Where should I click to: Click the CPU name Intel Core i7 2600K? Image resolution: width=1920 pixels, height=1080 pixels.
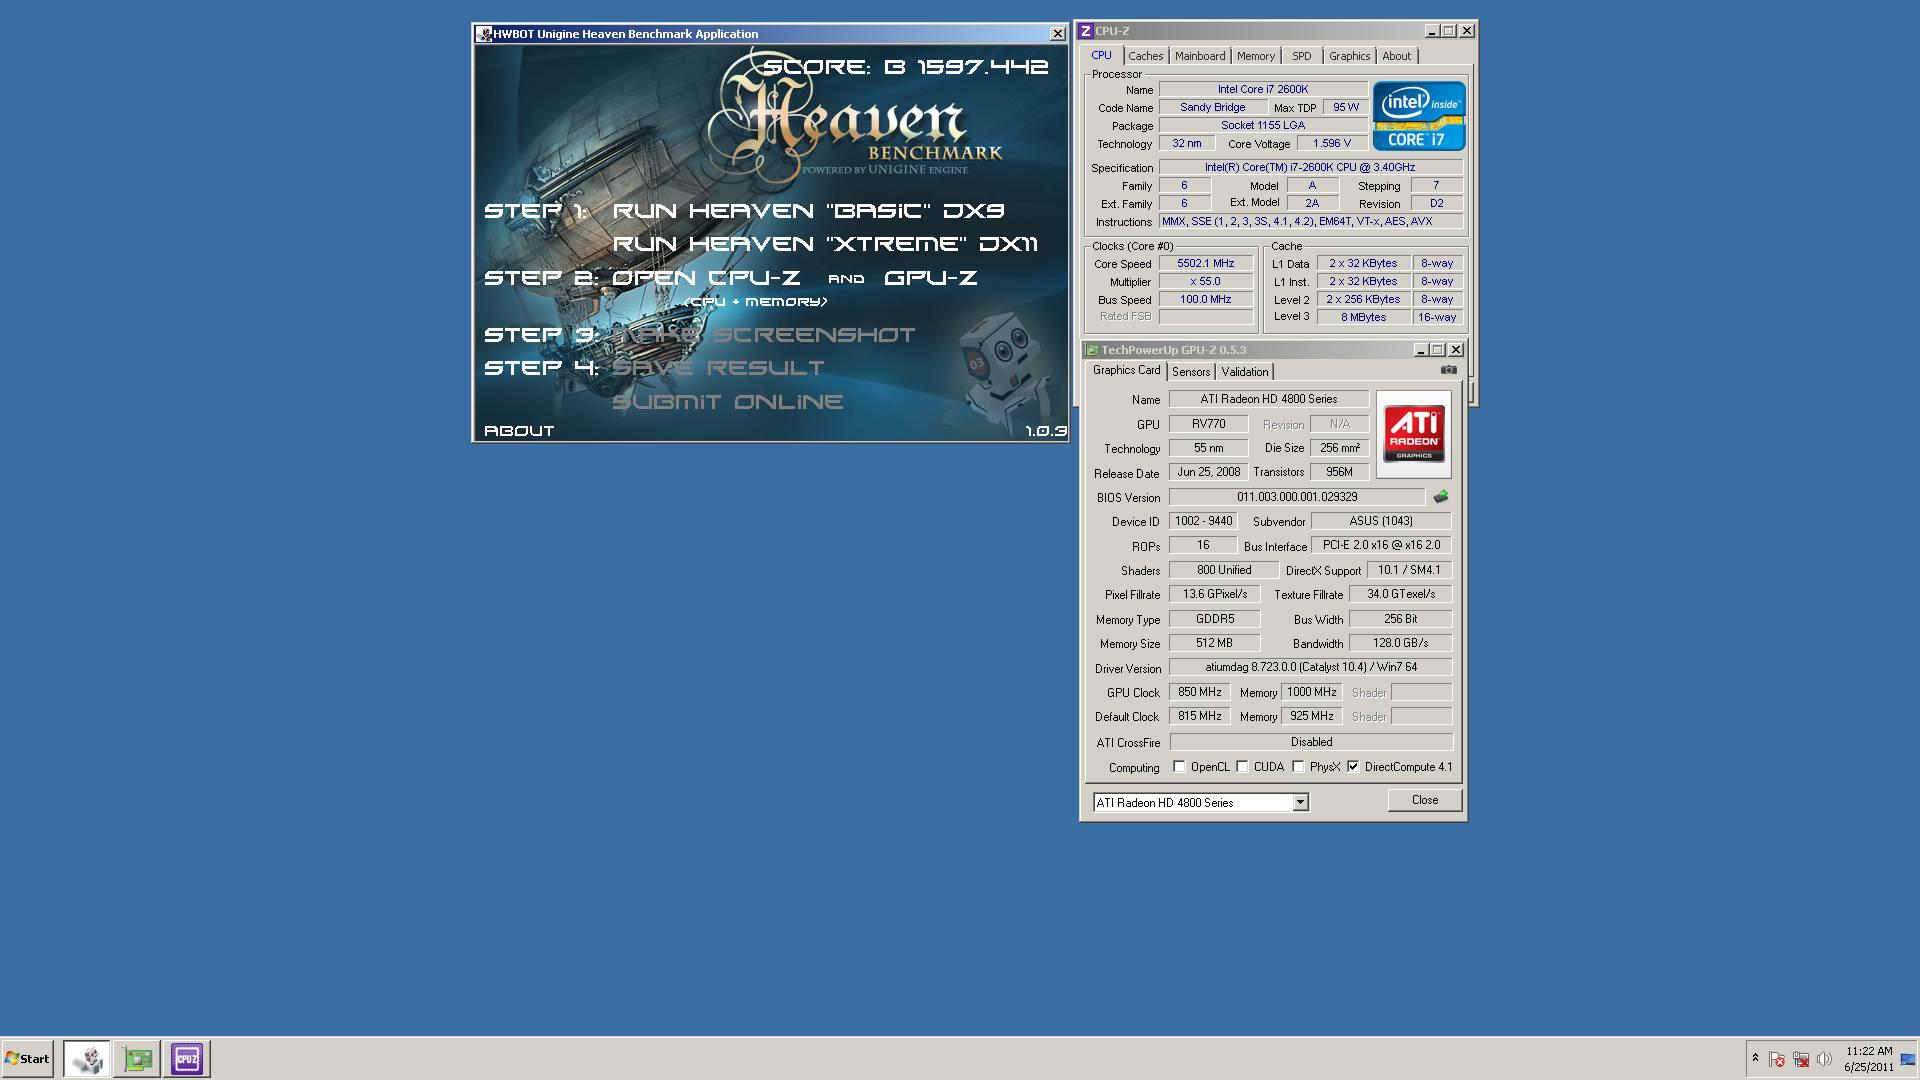[1262, 90]
